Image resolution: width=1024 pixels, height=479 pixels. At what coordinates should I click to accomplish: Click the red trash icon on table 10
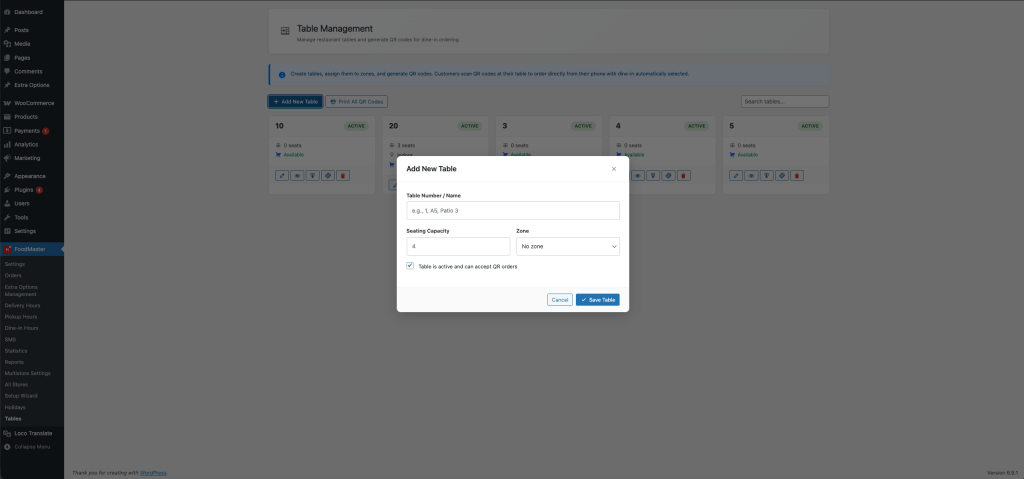[x=343, y=176]
